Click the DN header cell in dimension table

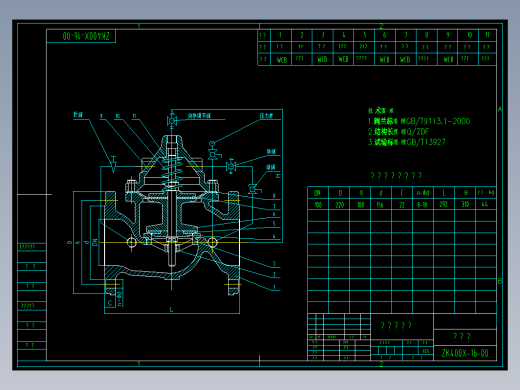pyautogui.click(x=318, y=193)
